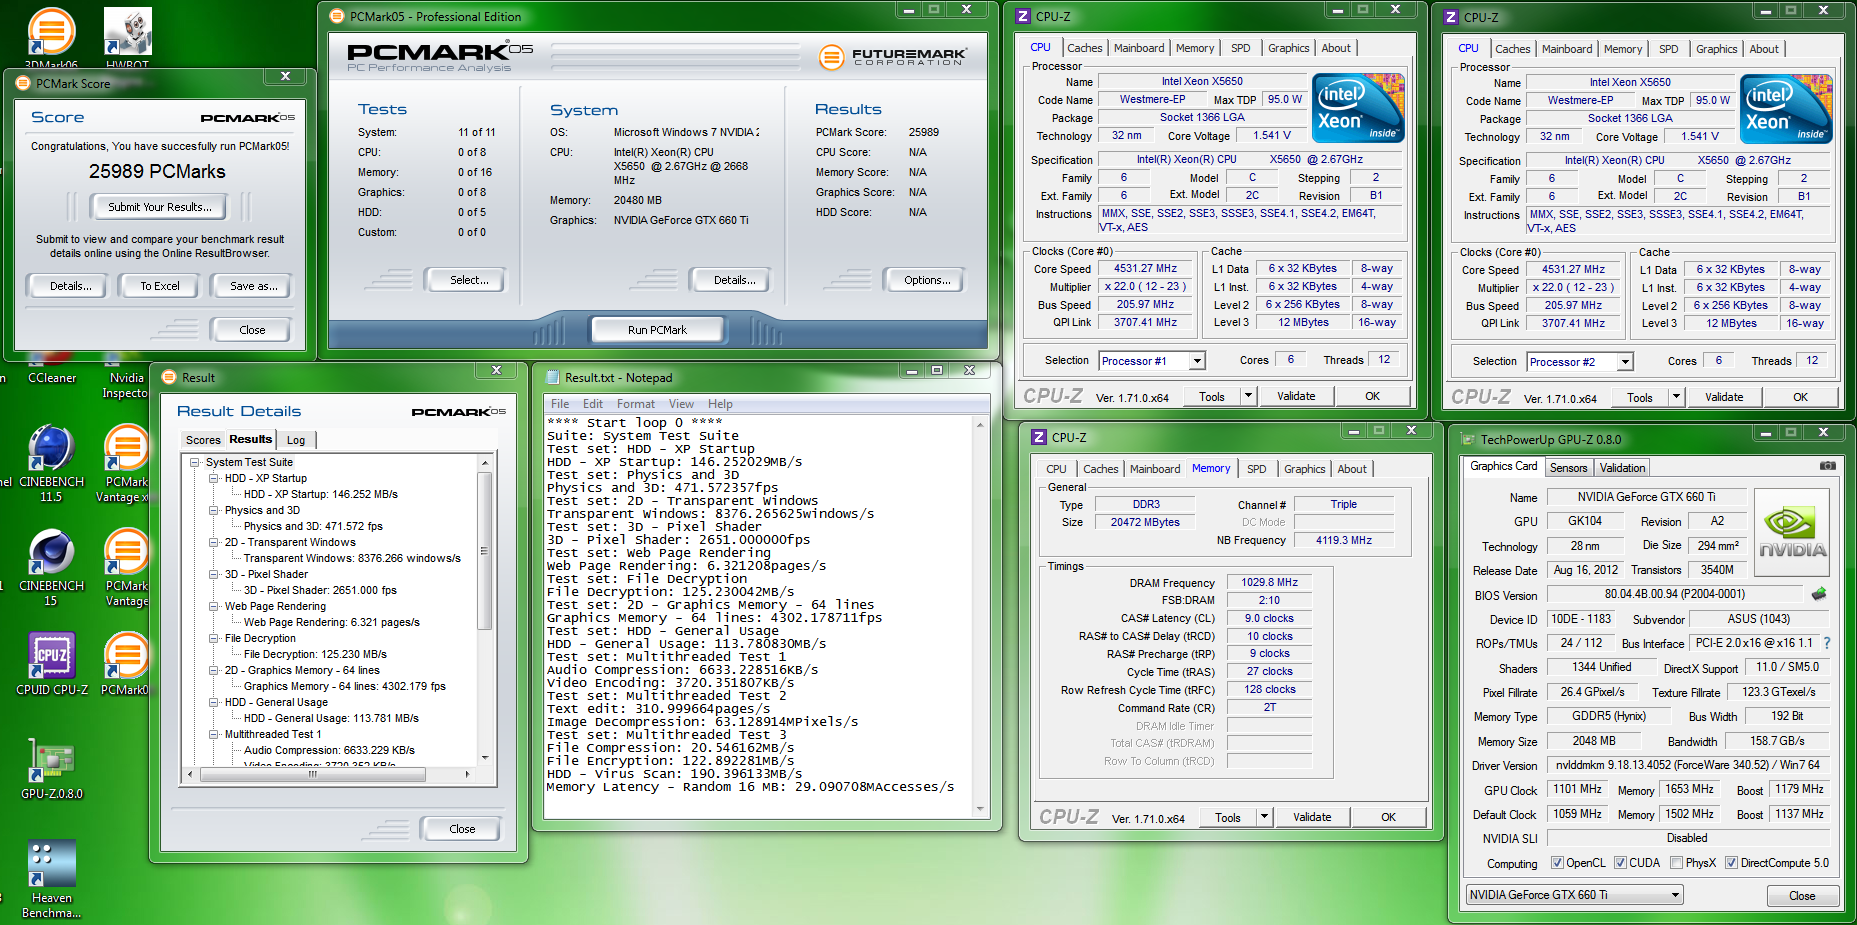Viewport: 1857px width, 925px height.
Task: Click the Result window title icon
Action: coord(169,377)
